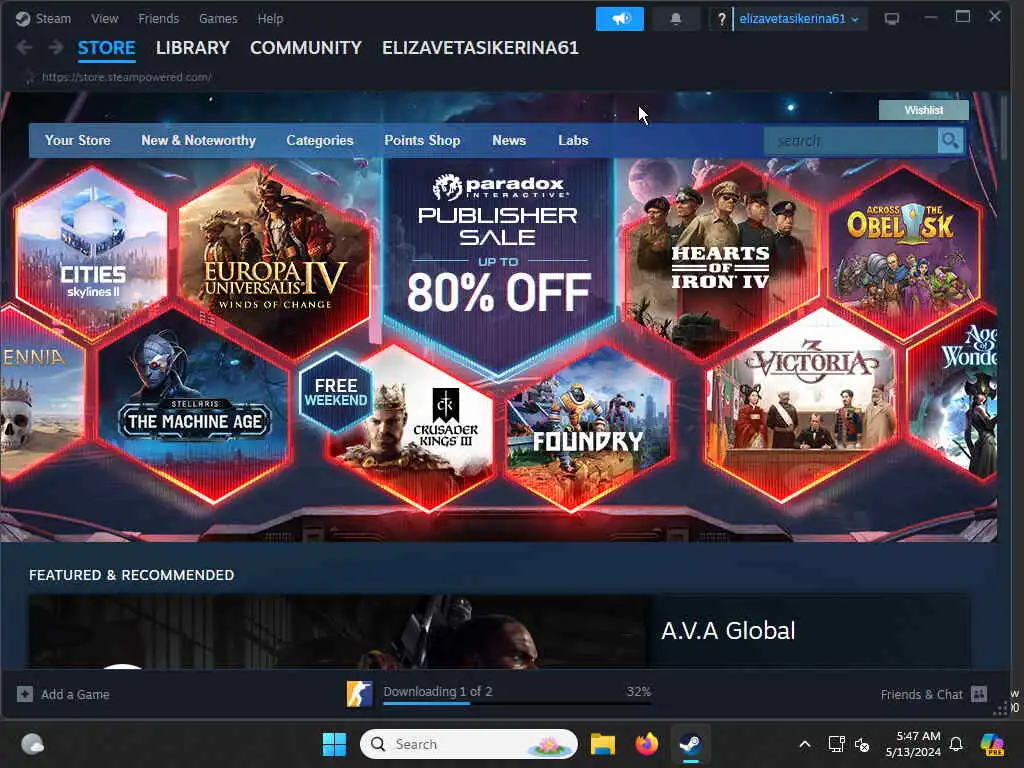The height and width of the screenshot is (768, 1024).
Task: Open Stellaris The Machine Age tile
Action: point(194,405)
